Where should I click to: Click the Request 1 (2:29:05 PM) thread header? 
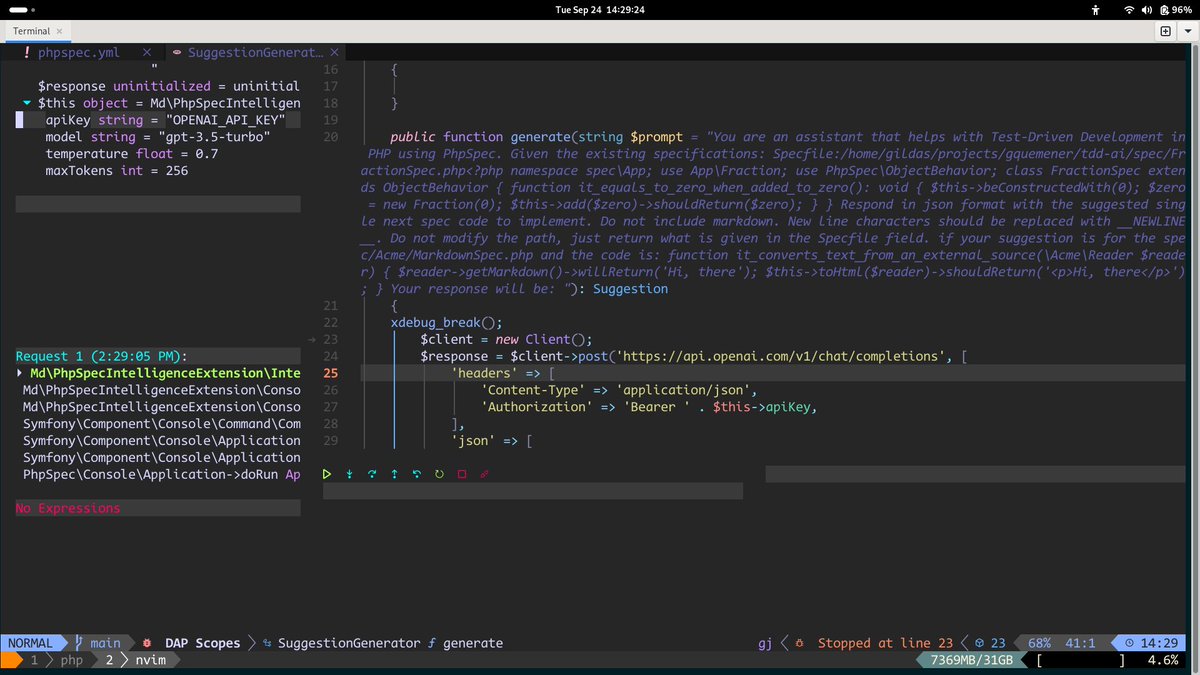[x=102, y=356]
